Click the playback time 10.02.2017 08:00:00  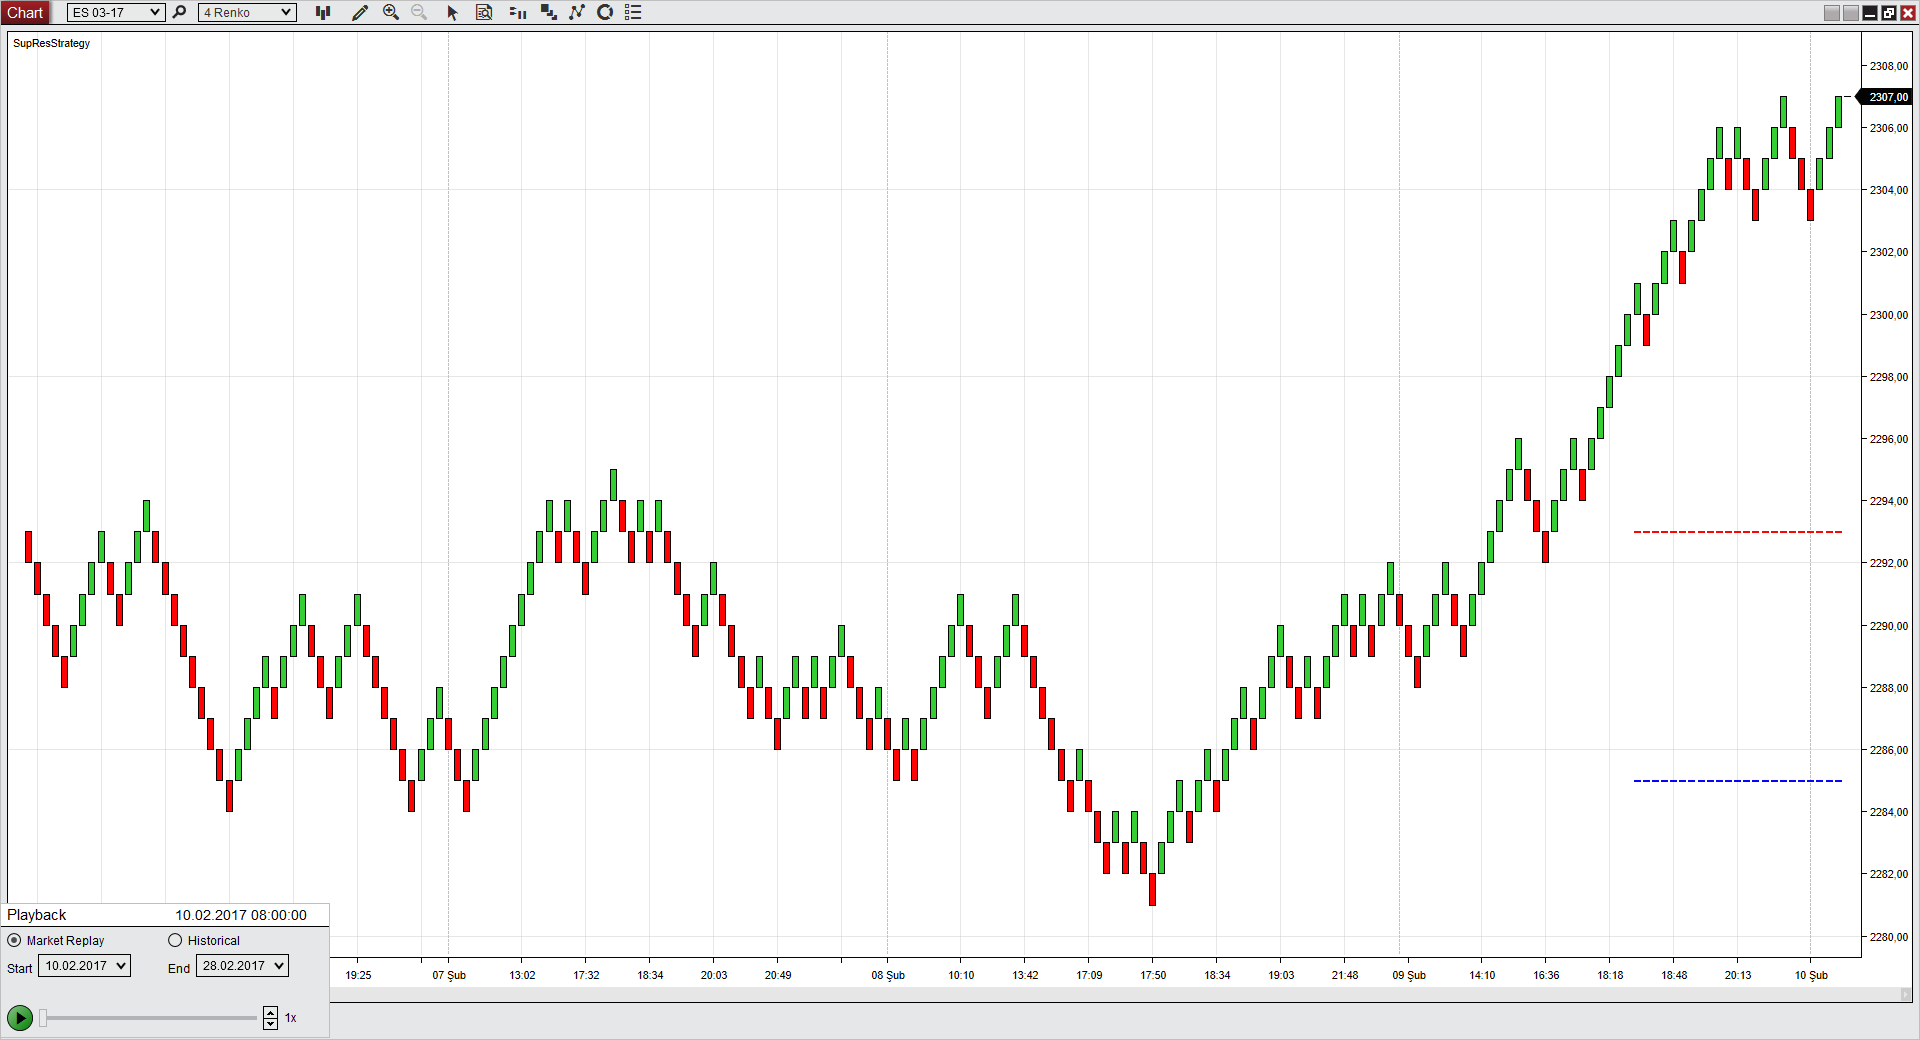[241, 915]
